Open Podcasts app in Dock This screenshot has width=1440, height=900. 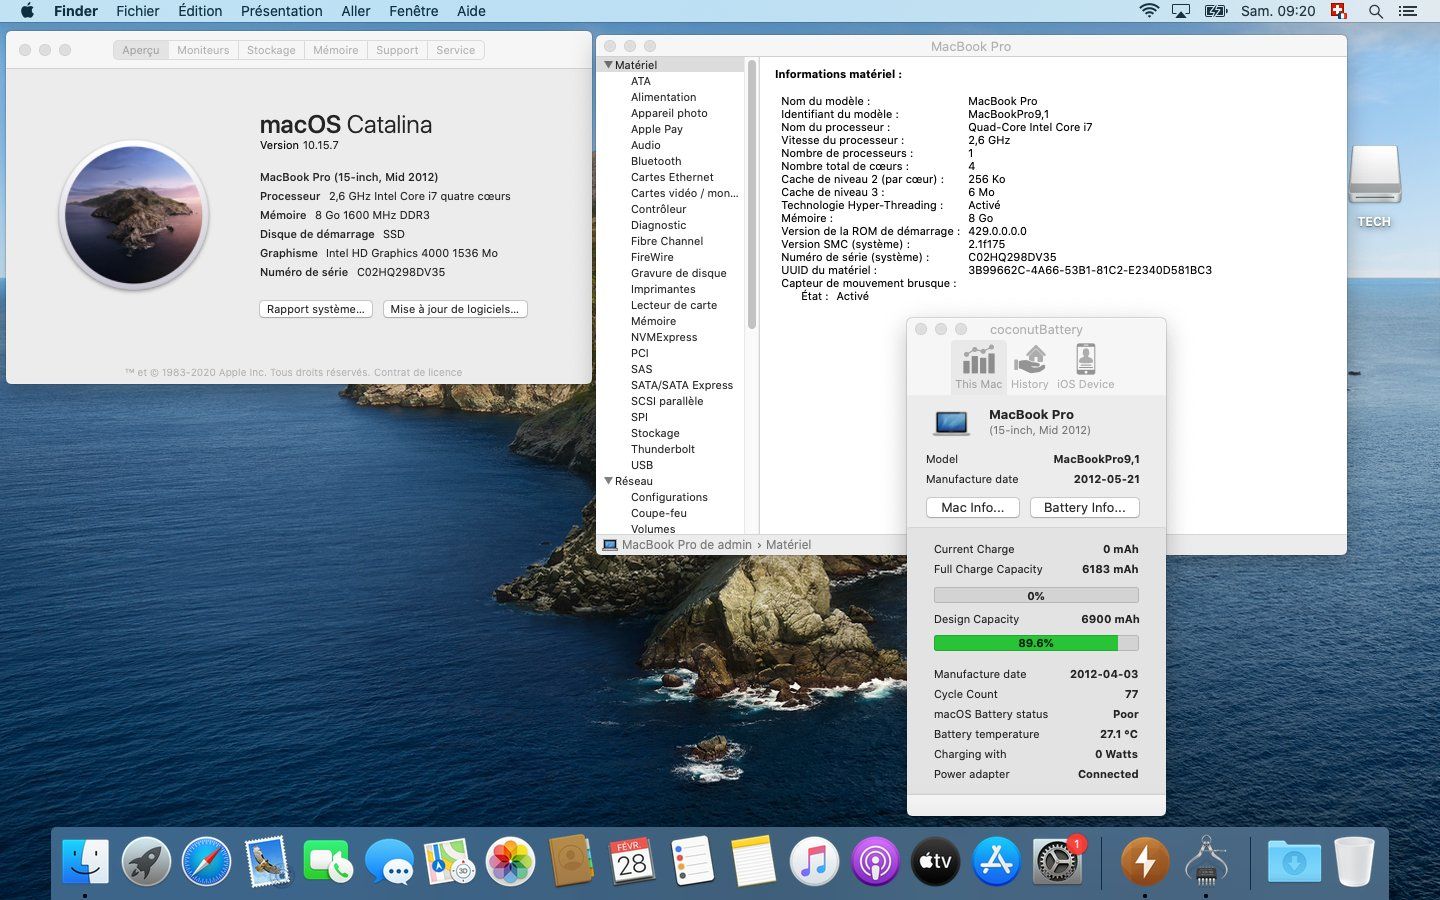click(x=875, y=861)
